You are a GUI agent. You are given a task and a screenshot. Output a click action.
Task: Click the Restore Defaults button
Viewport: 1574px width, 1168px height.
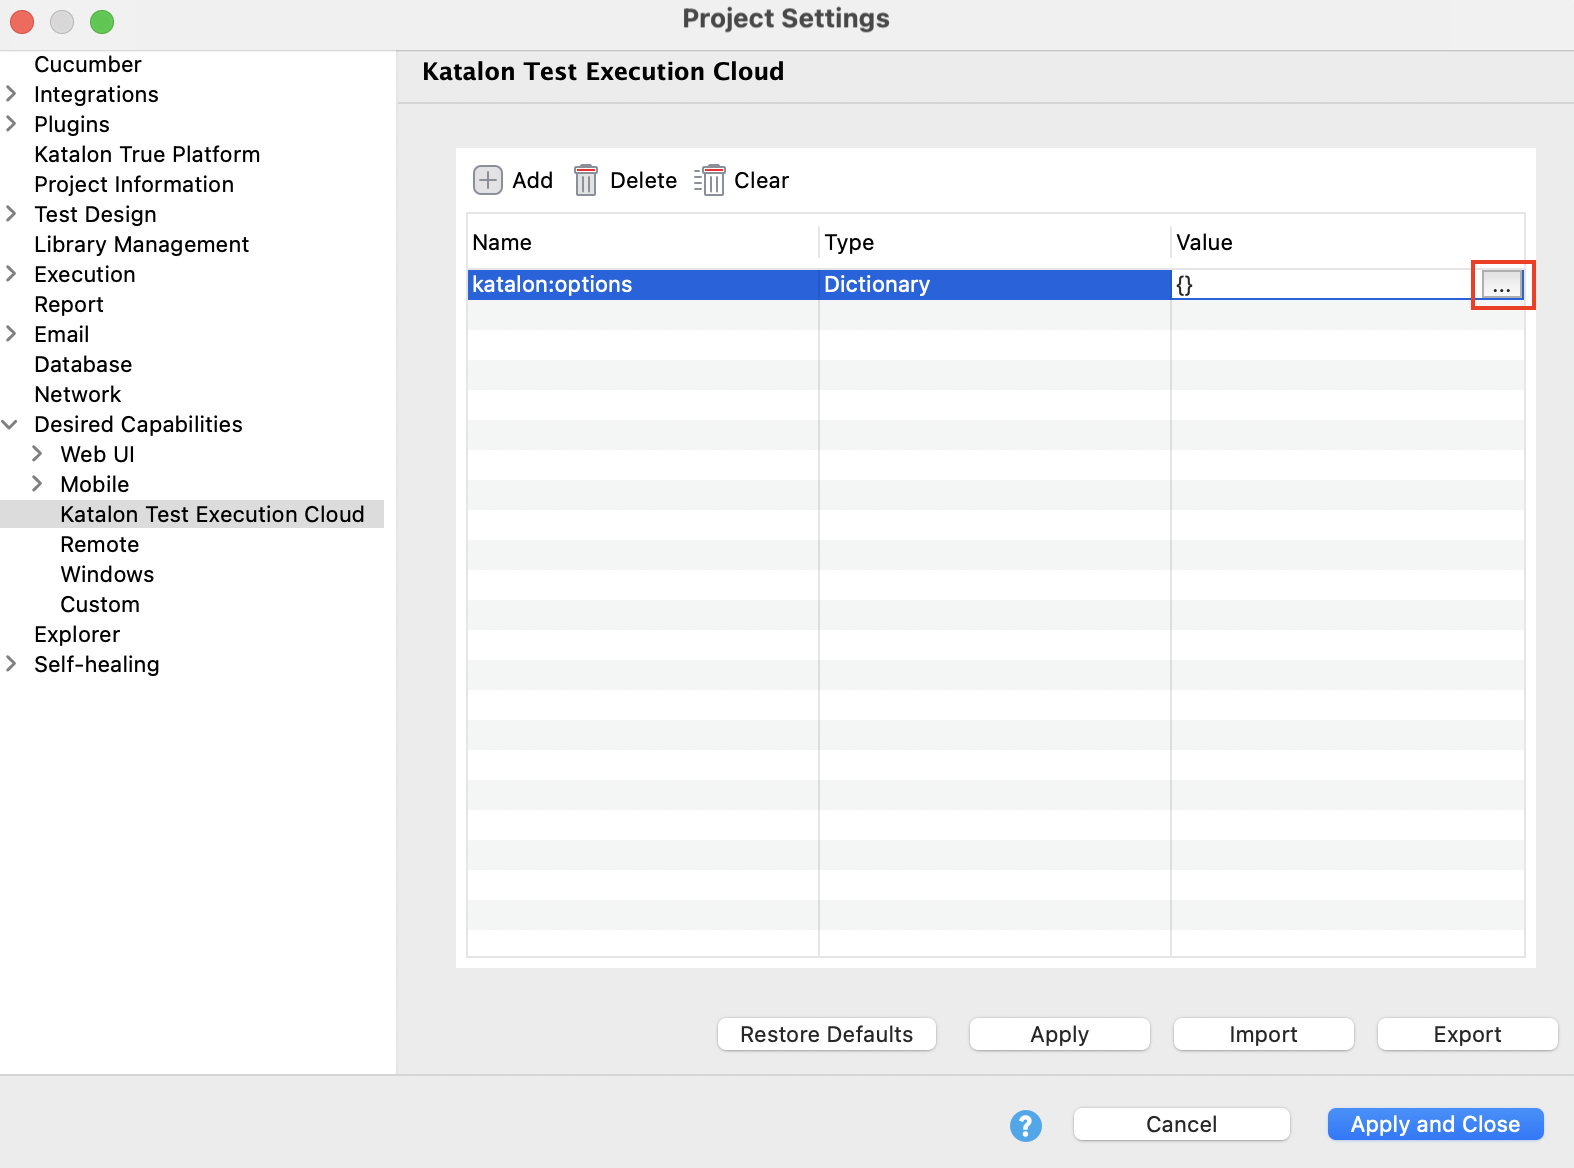click(827, 1034)
